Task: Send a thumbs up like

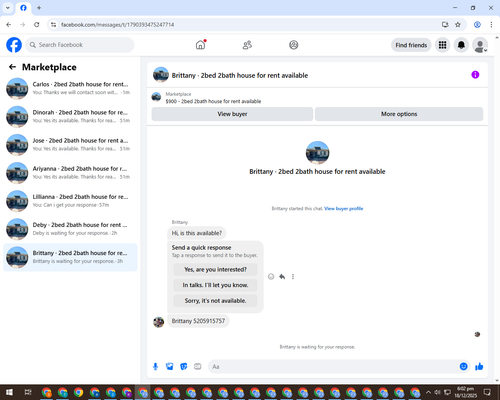Action: click(x=479, y=367)
